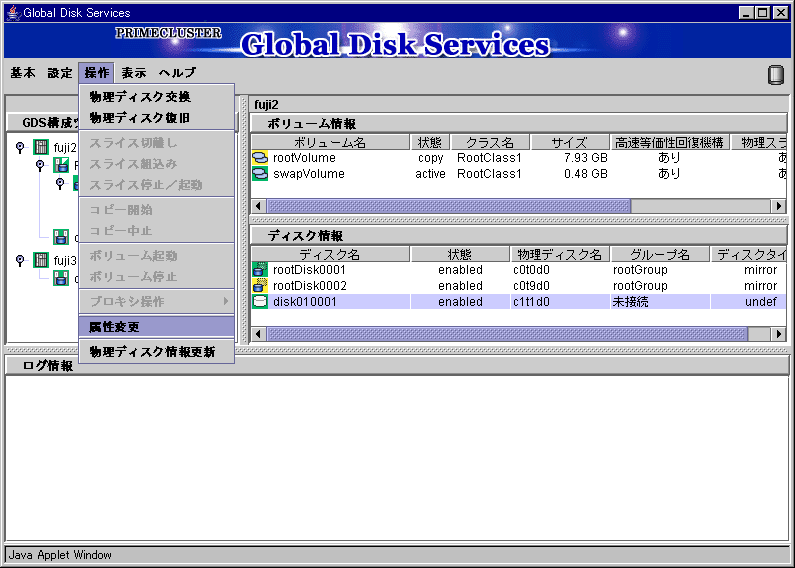Screen dimensions: 795x568
Task: Click クラス名 column header
Action: pos(490,143)
